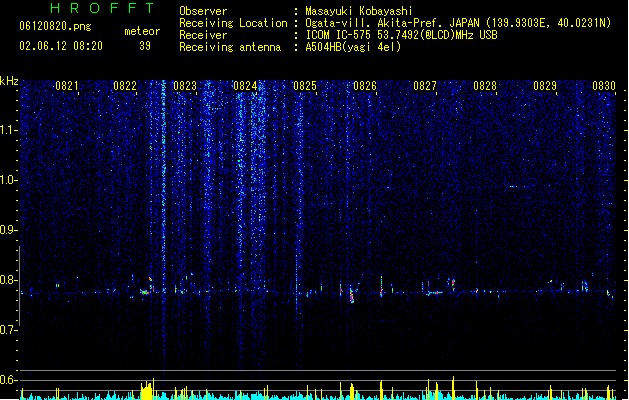This screenshot has height=400, width=629.
Task: Click the A504HB(yagi 4el) antenna text
Action: point(353,47)
